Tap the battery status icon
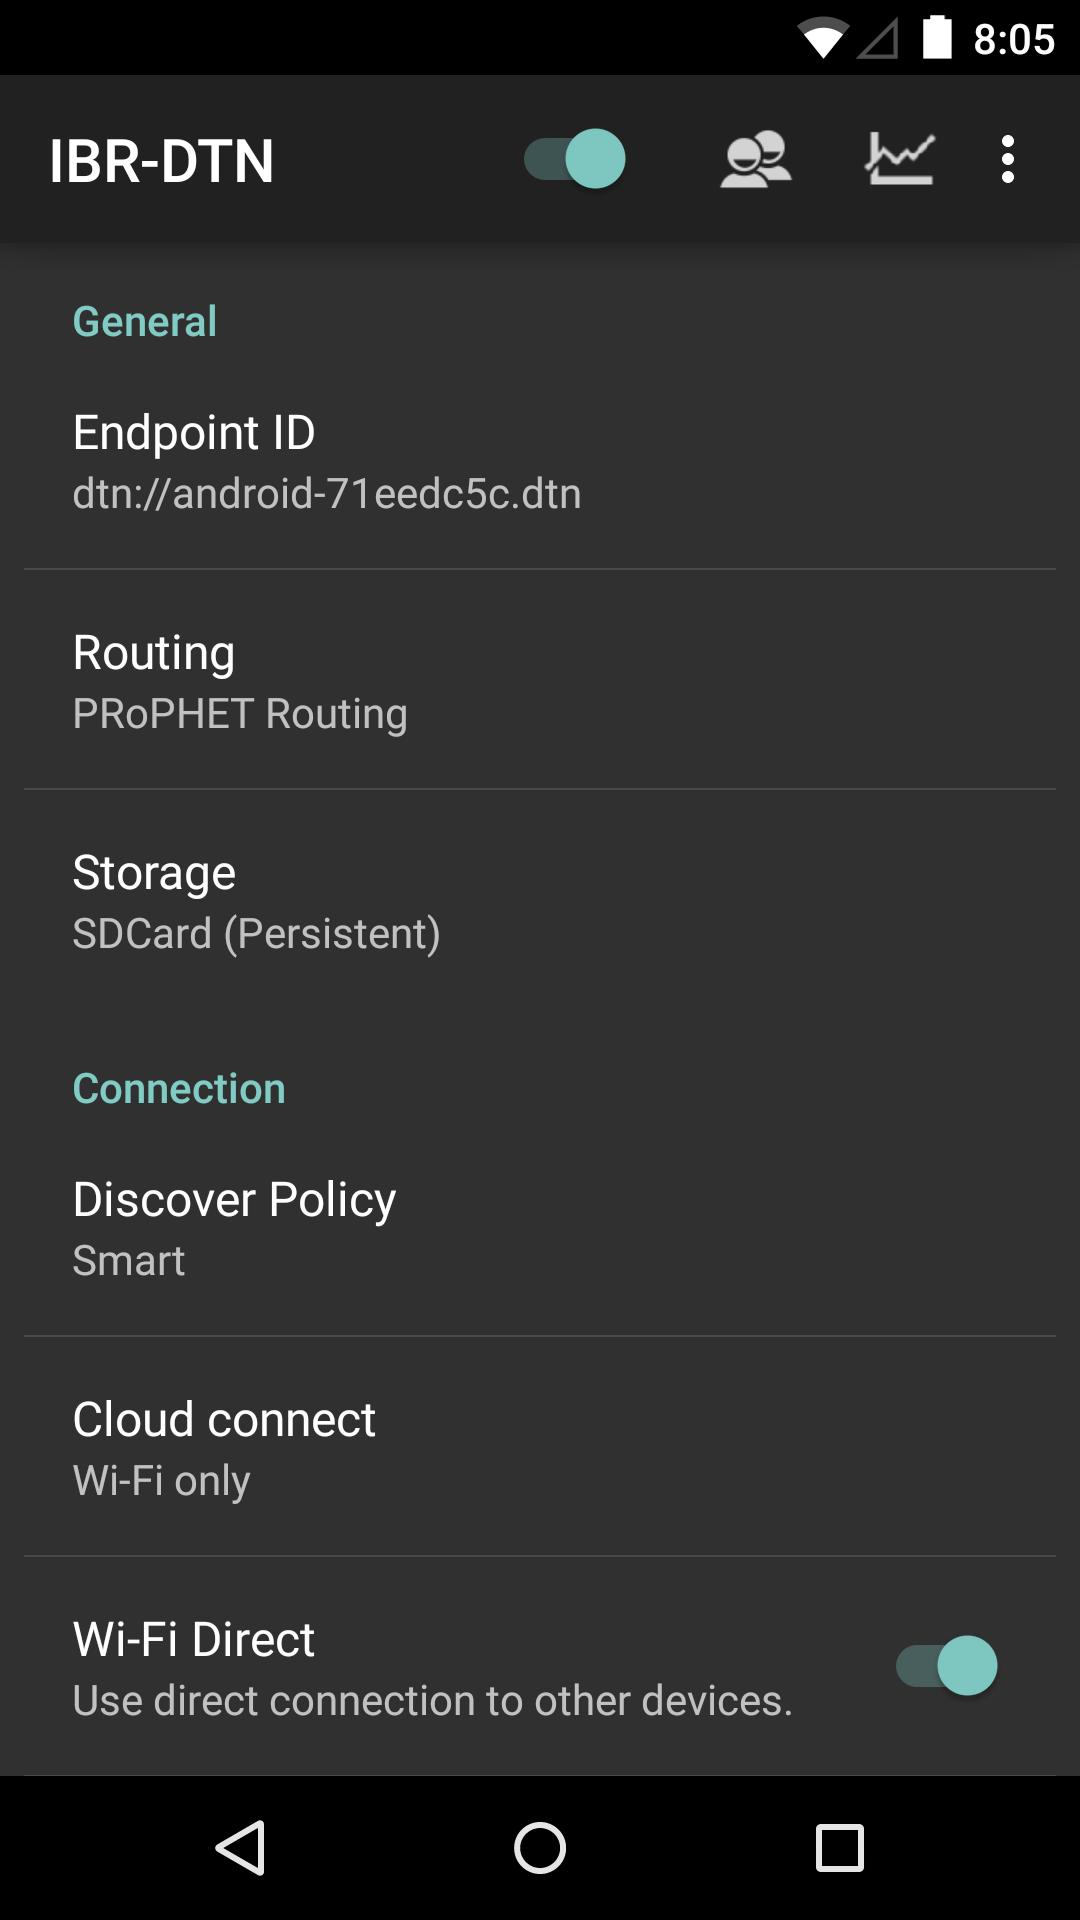Screen dimensions: 1080x1920 coord(936,38)
